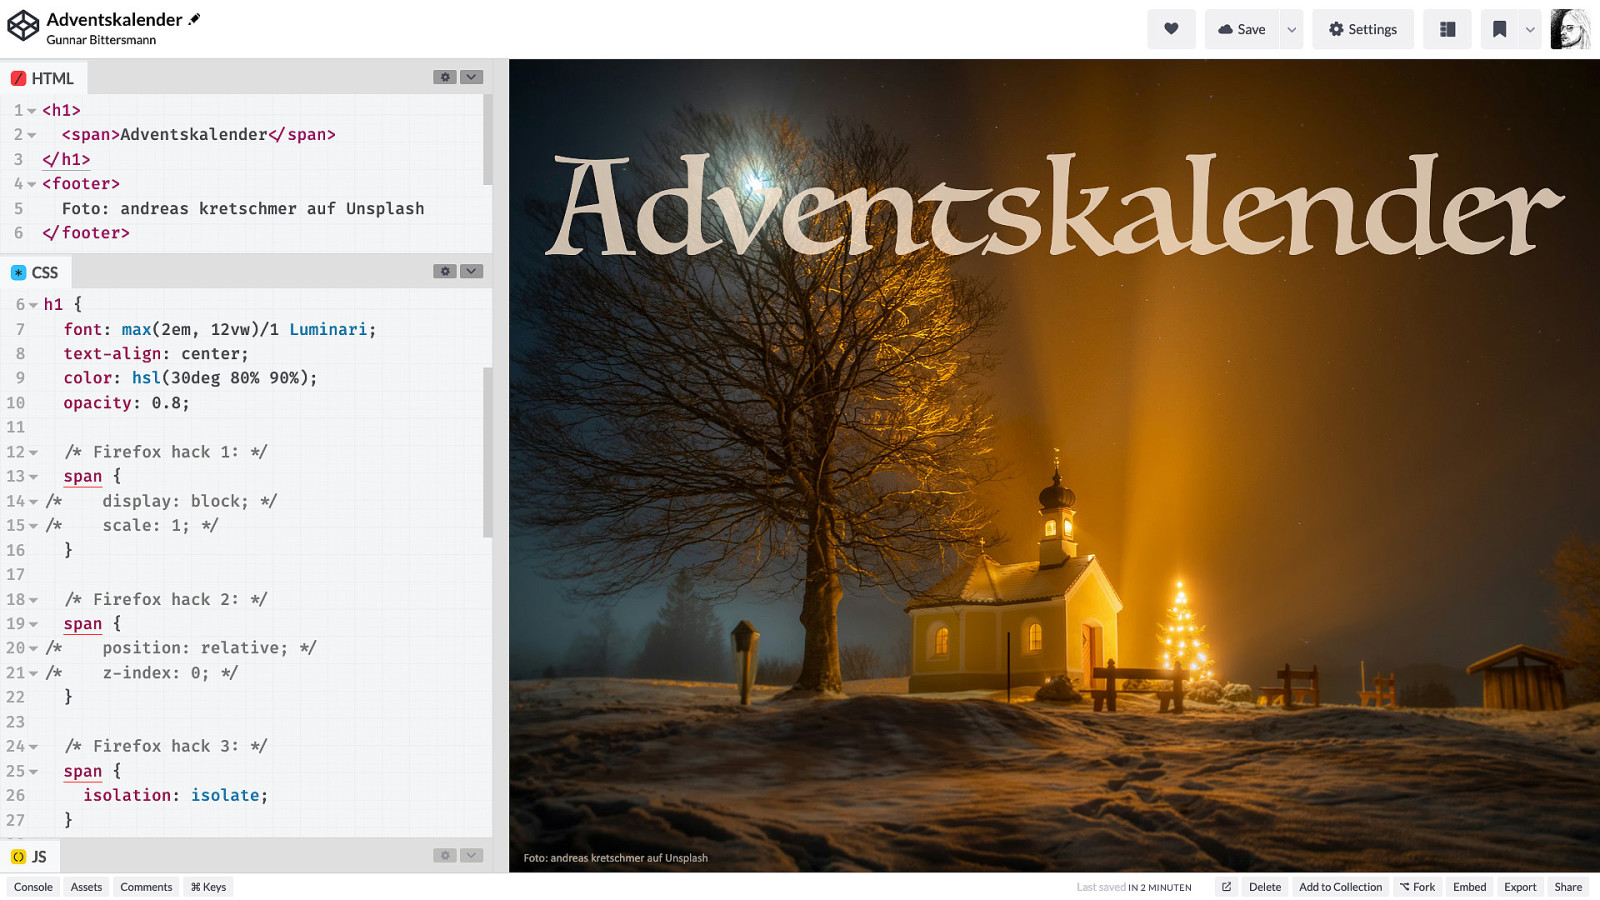Open user profile avatar menu
This screenshot has width=1600, height=900.
(1570, 29)
